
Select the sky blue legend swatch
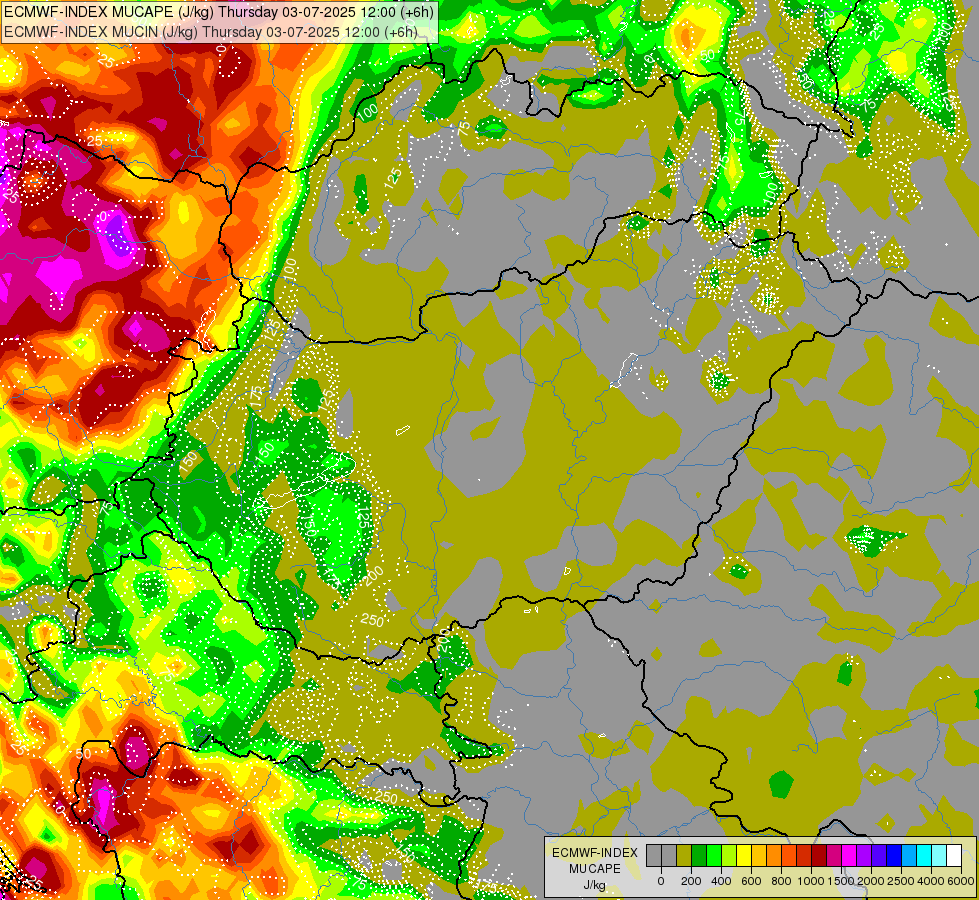[x=910, y=856]
